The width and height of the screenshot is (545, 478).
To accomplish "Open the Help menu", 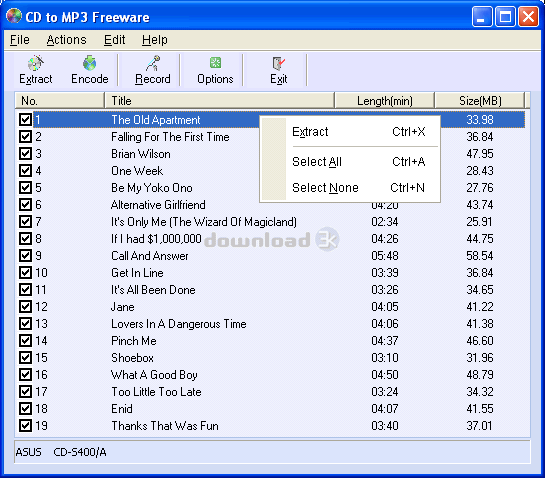I will tap(155, 40).
